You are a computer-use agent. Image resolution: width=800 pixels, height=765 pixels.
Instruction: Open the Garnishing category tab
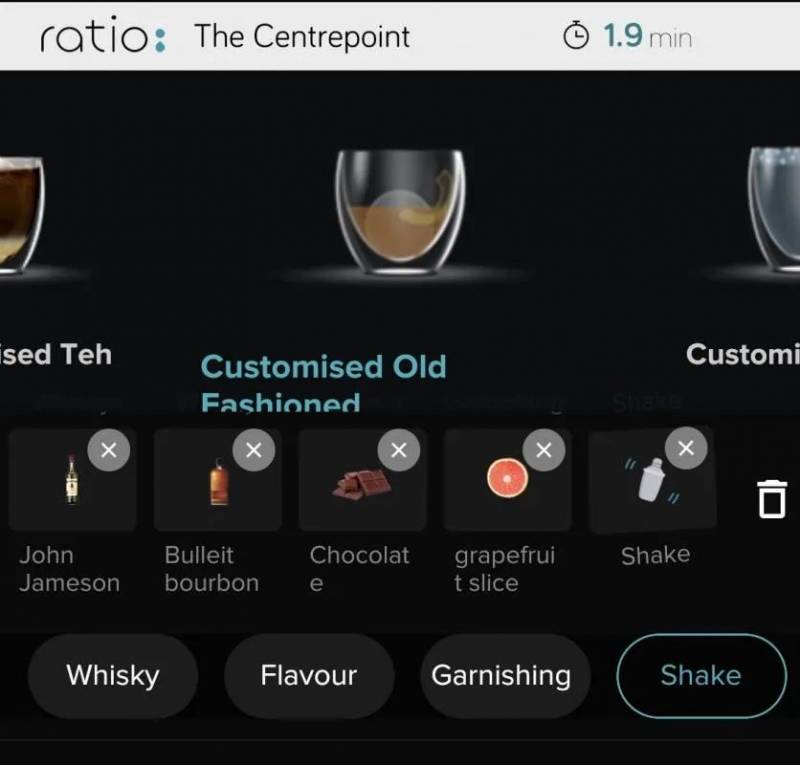501,676
